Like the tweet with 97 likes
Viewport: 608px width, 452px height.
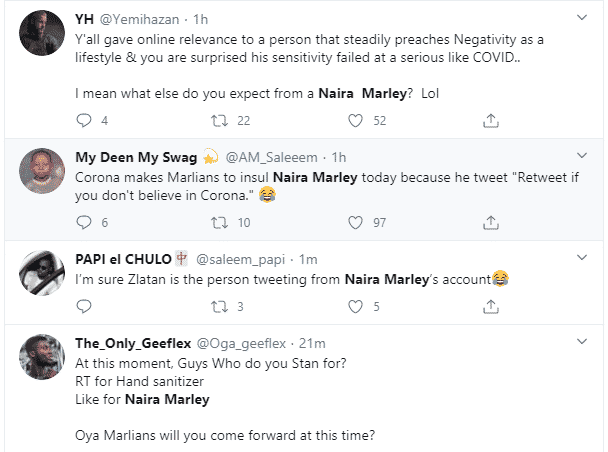point(354,222)
